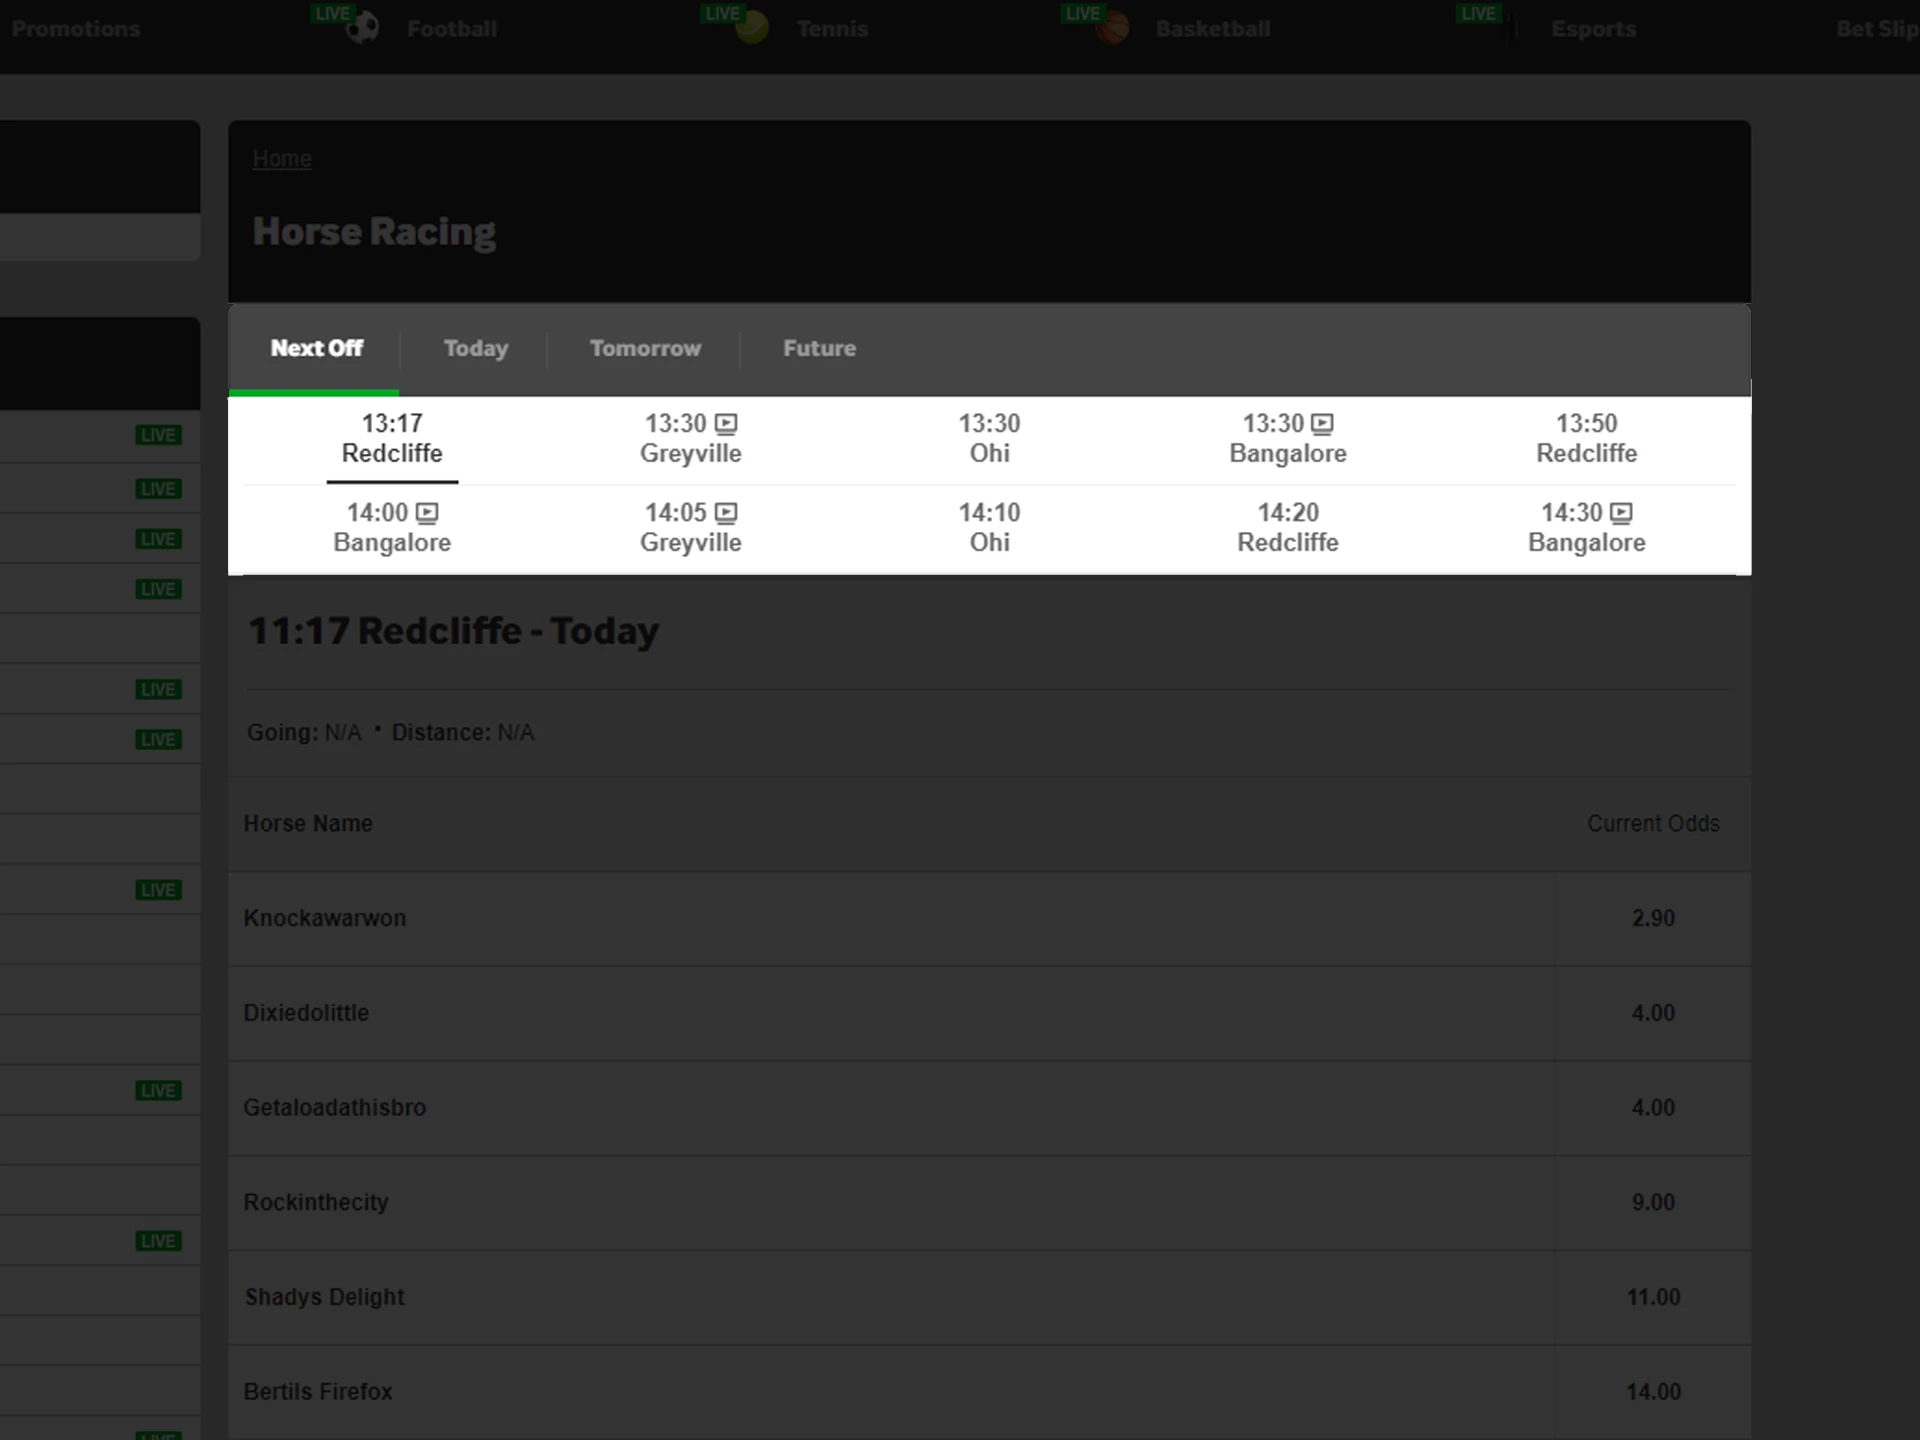Viewport: 1920px width, 1440px height.
Task: Select Knockawarwon at odds 2.90
Action: coord(1652,918)
